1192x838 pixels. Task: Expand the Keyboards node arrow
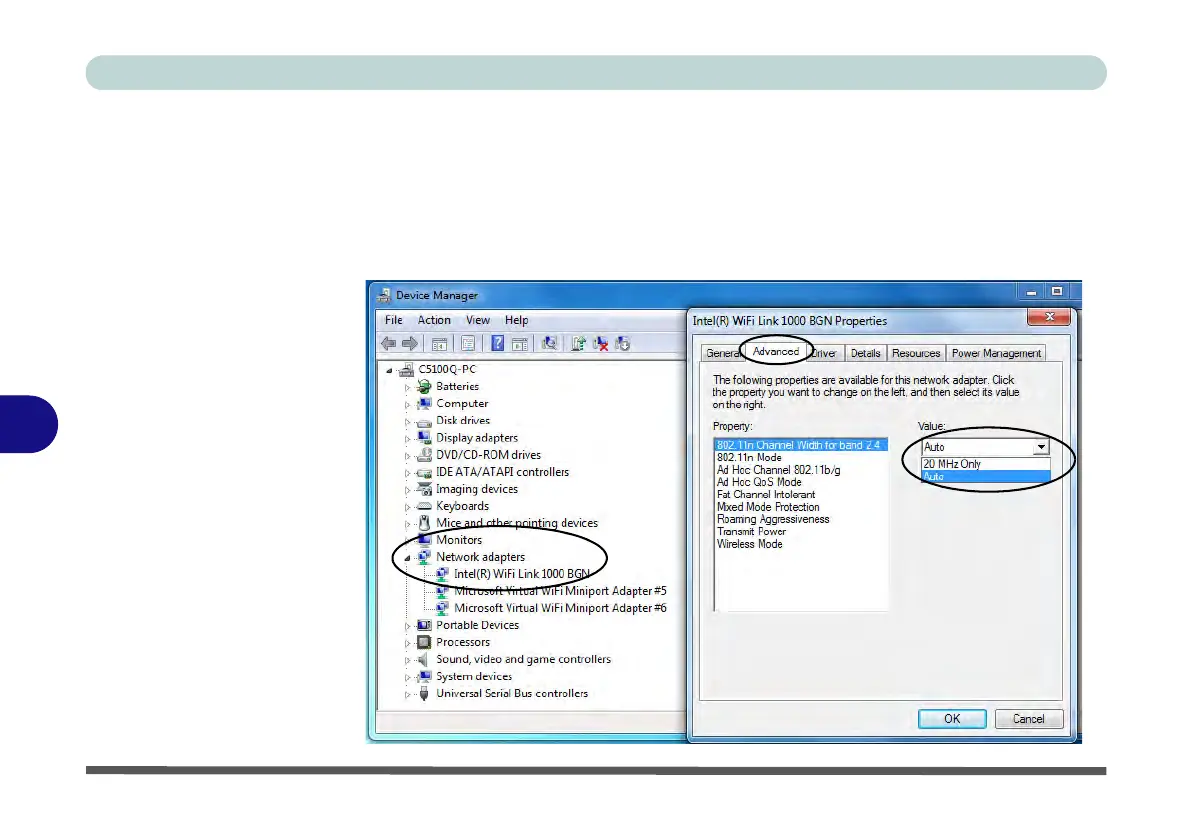click(x=407, y=506)
